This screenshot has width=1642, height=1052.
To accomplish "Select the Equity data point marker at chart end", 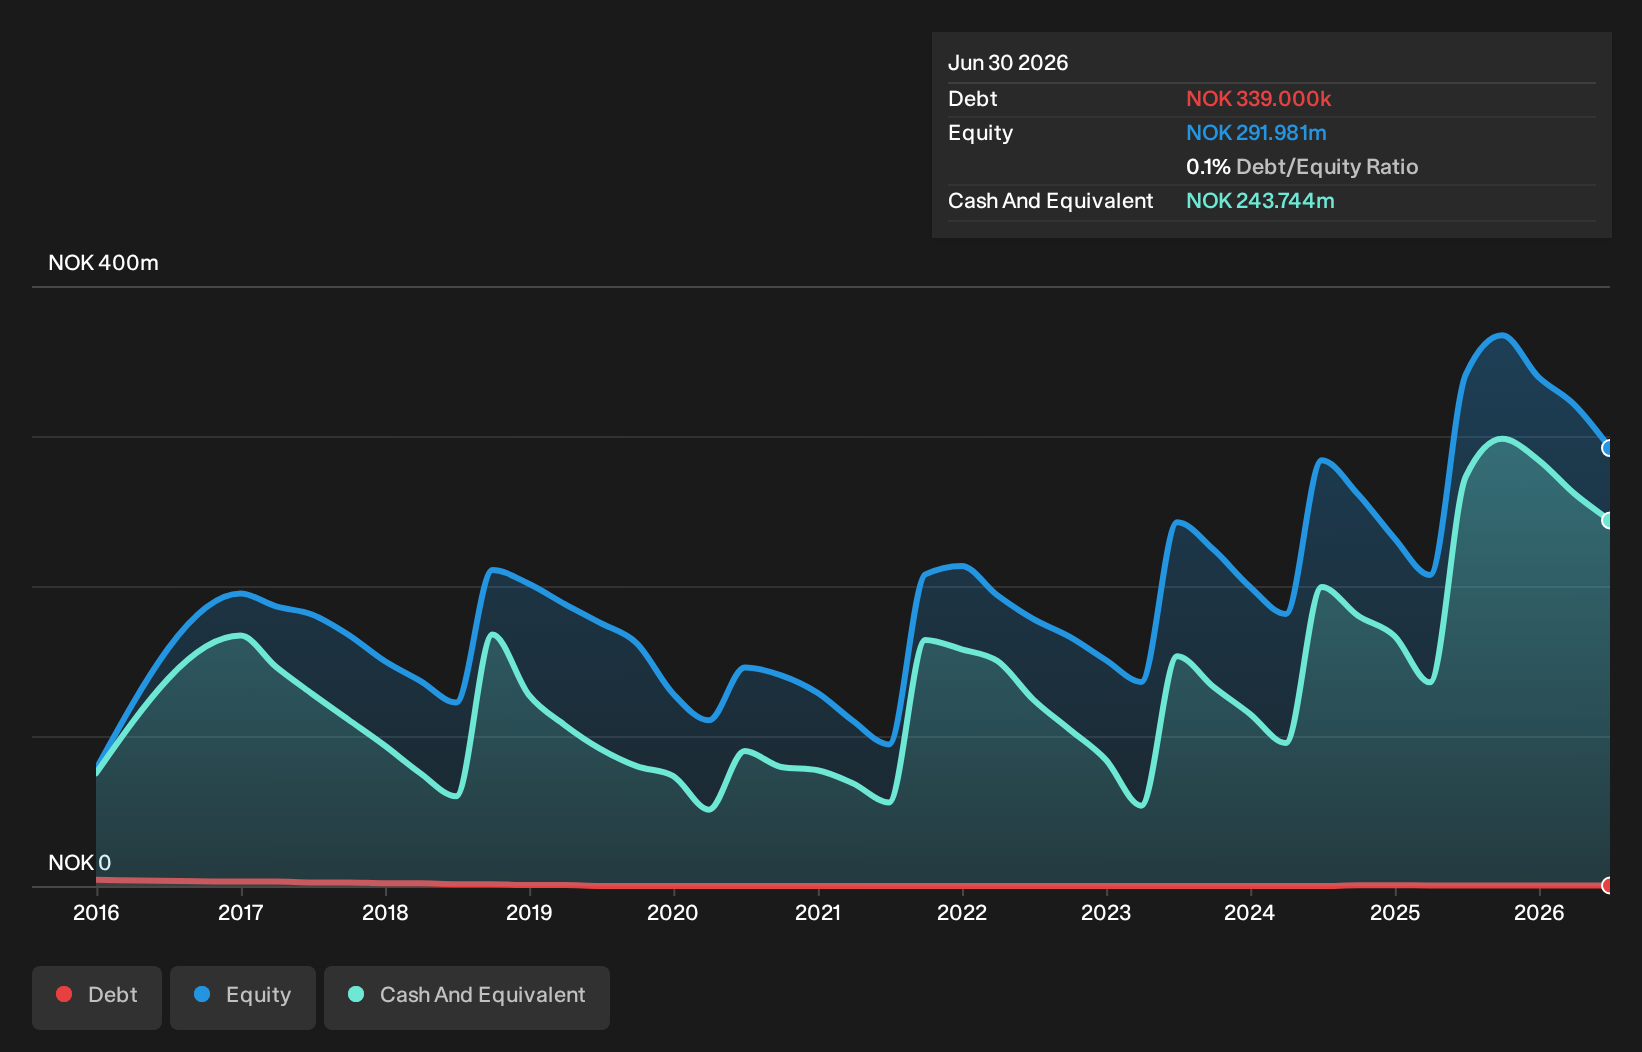I will click(x=1608, y=448).
